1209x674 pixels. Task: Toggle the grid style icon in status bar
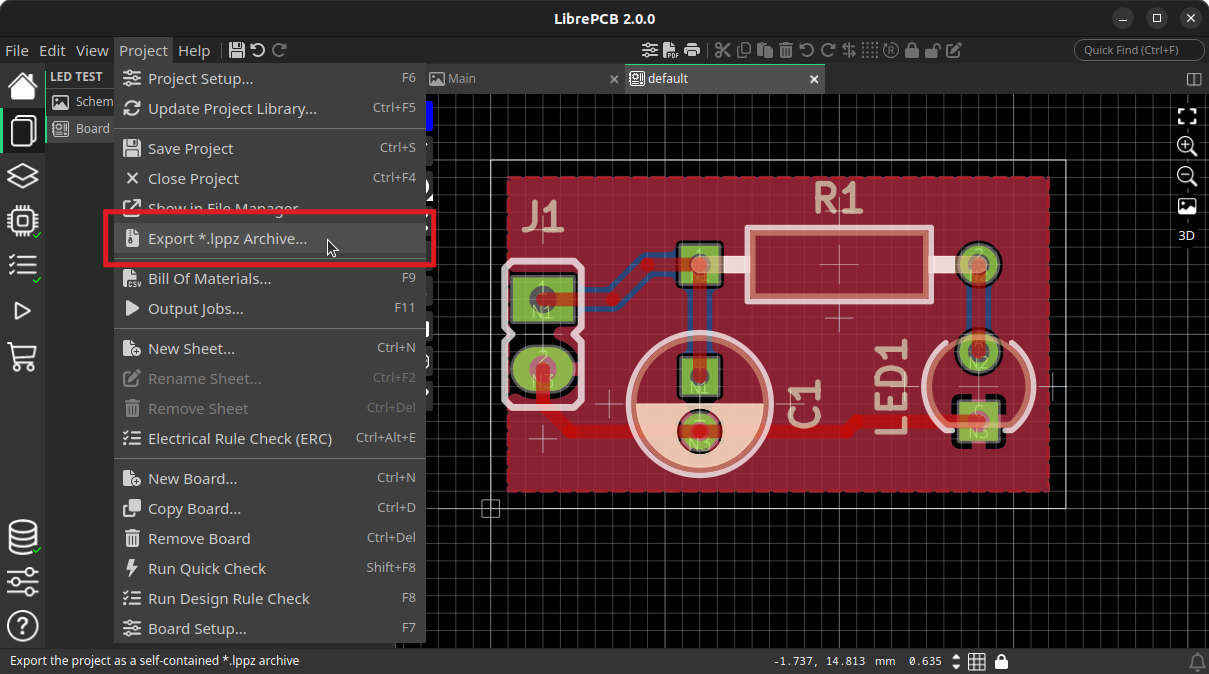click(x=977, y=661)
